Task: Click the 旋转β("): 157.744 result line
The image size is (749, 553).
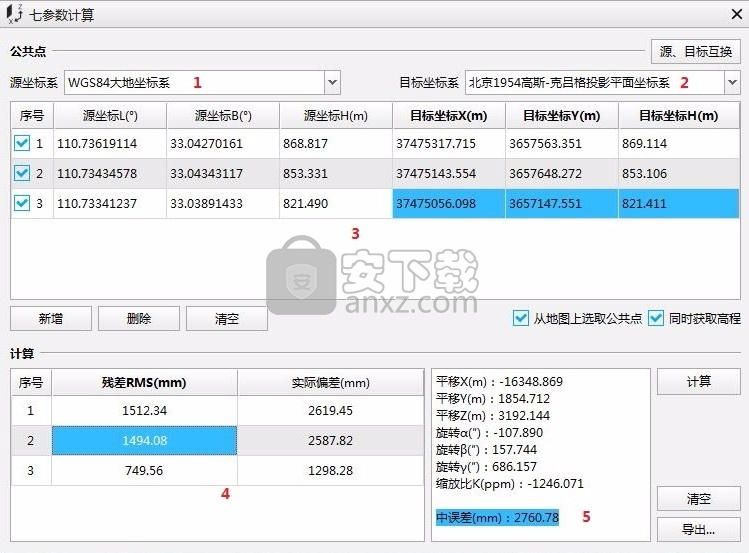Action: tap(486, 449)
